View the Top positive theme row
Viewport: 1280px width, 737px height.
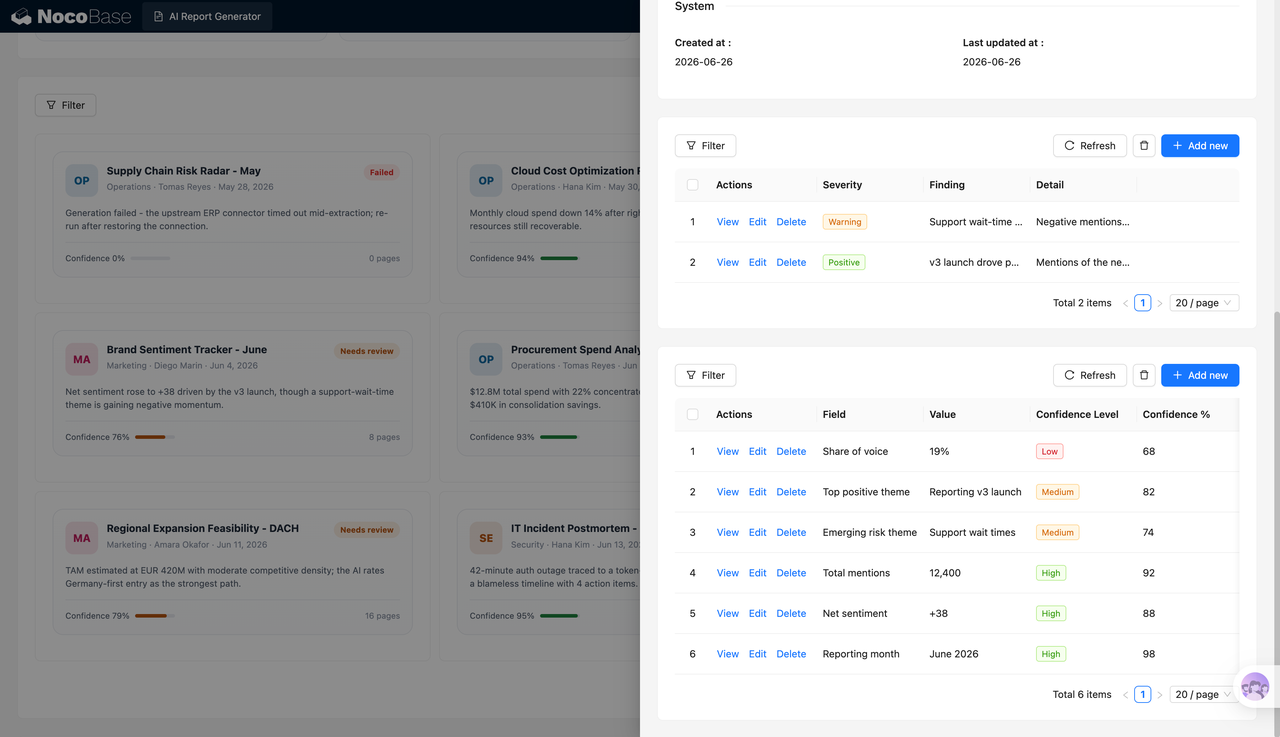tap(727, 492)
